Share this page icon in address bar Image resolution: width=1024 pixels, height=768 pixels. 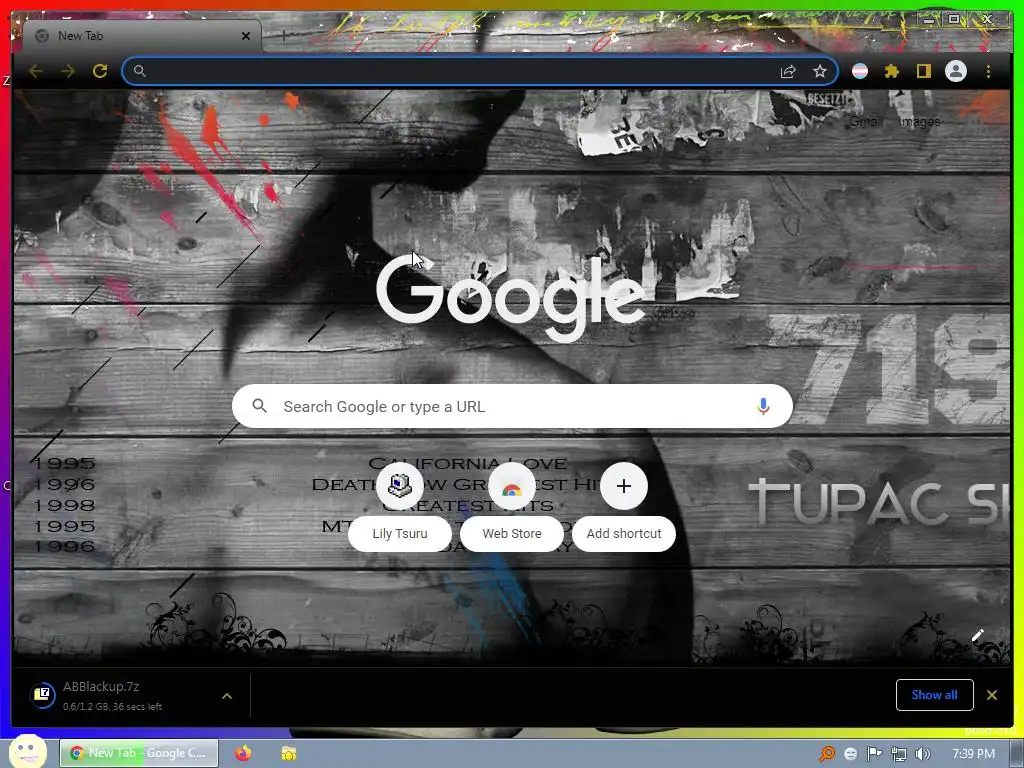click(788, 71)
